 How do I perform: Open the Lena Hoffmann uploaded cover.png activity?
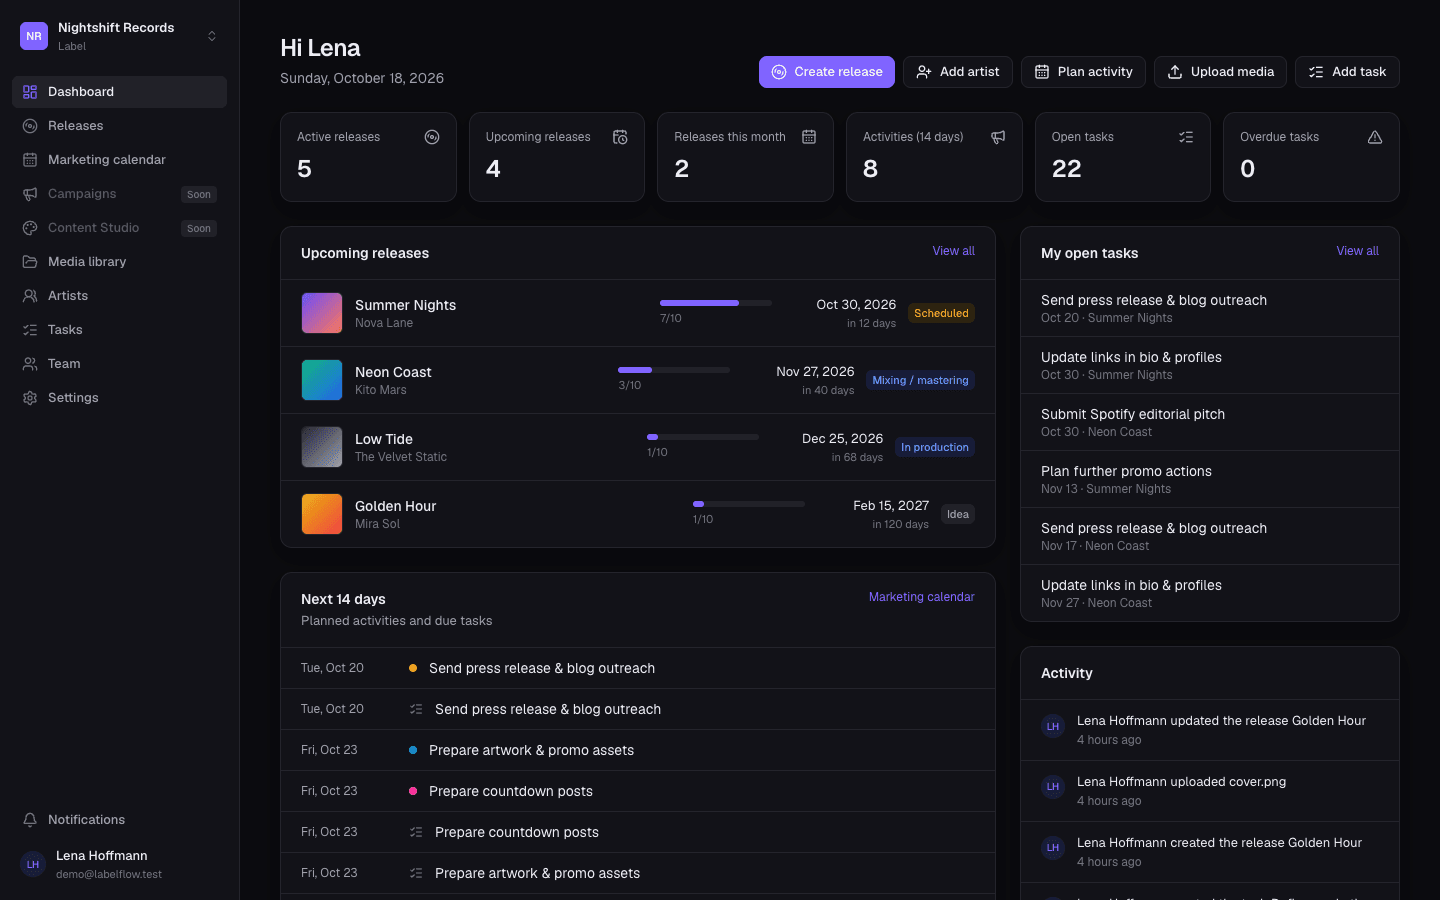click(1210, 791)
